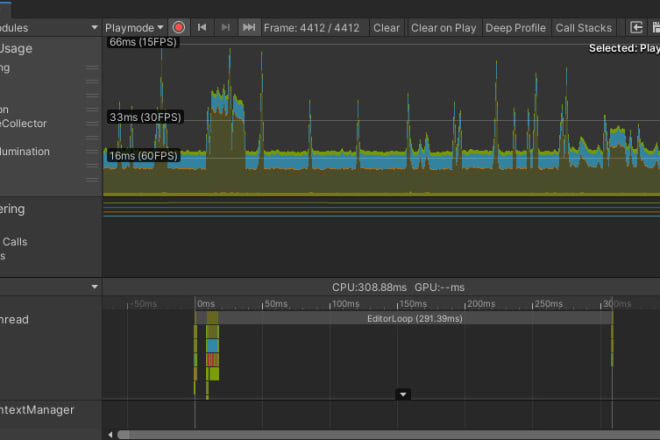Select the blue sample block in the timeline
The height and width of the screenshot is (440, 660).
[213, 346]
